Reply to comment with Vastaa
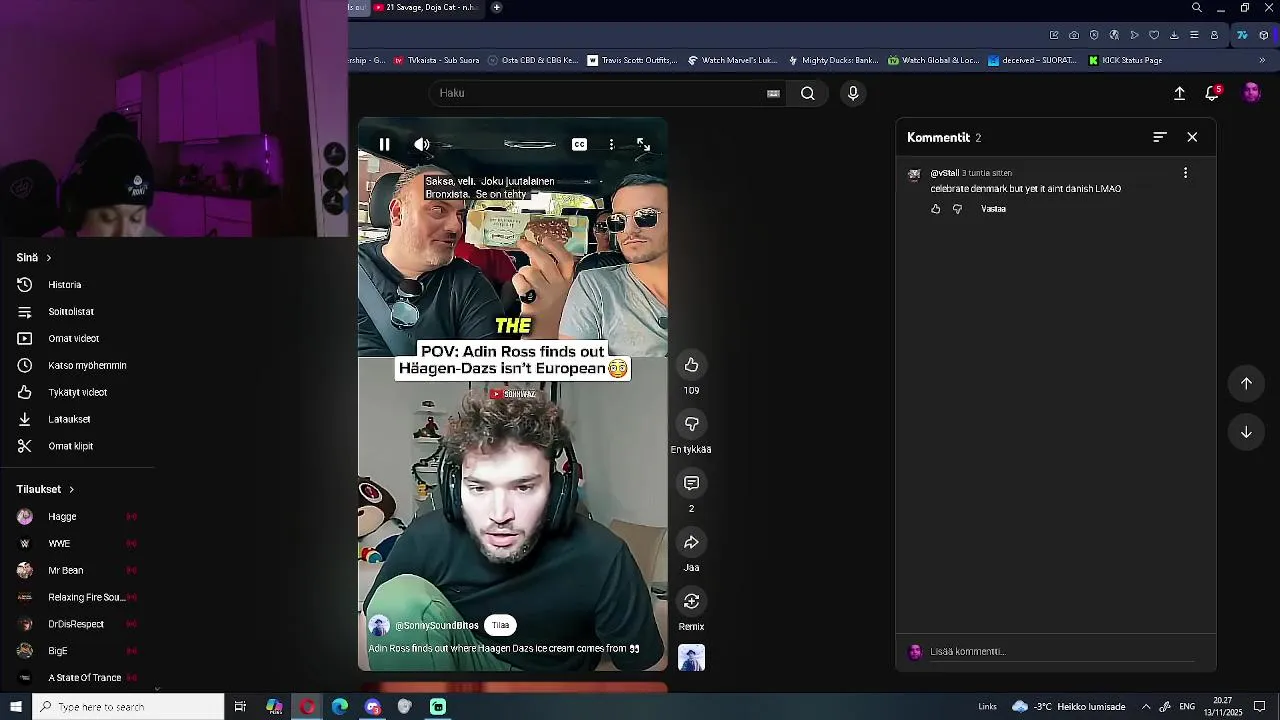The width and height of the screenshot is (1280, 720). pyautogui.click(x=993, y=209)
